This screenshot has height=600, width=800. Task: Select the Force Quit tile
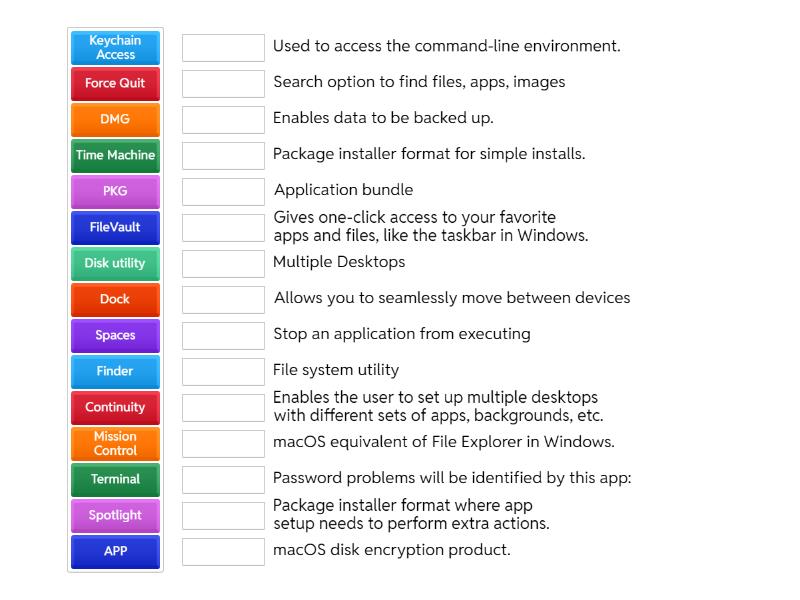pos(115,83)
